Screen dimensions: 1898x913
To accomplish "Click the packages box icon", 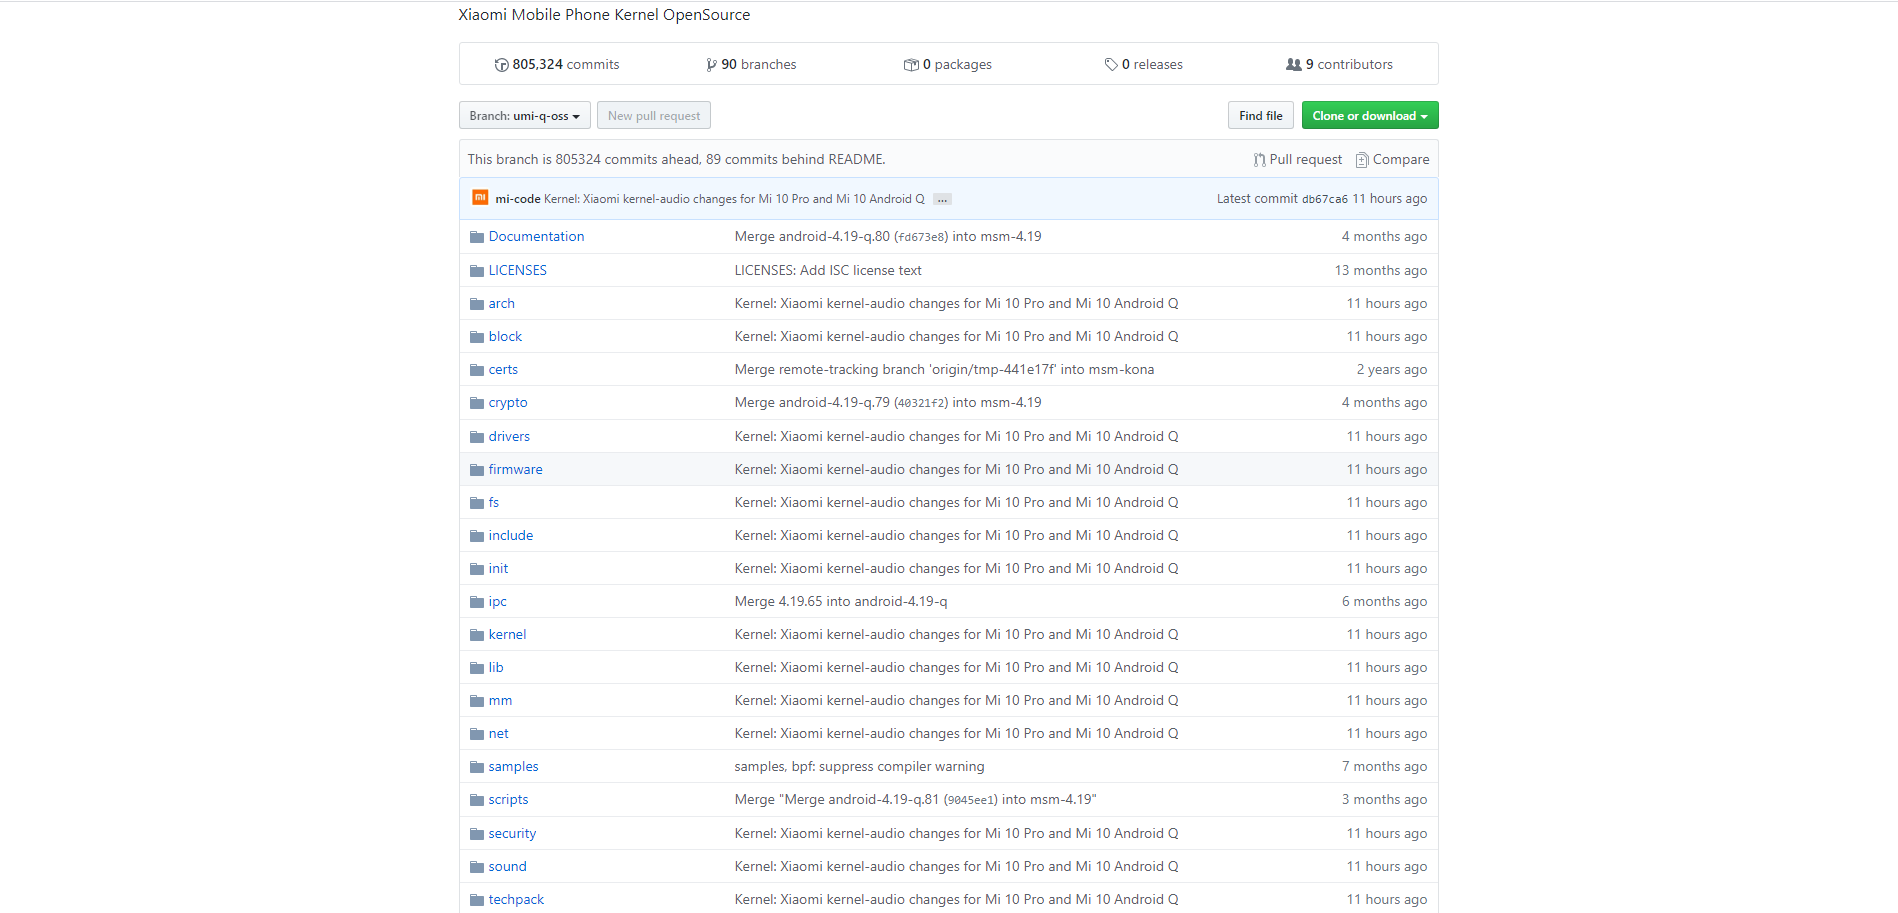I will point(911,65).
